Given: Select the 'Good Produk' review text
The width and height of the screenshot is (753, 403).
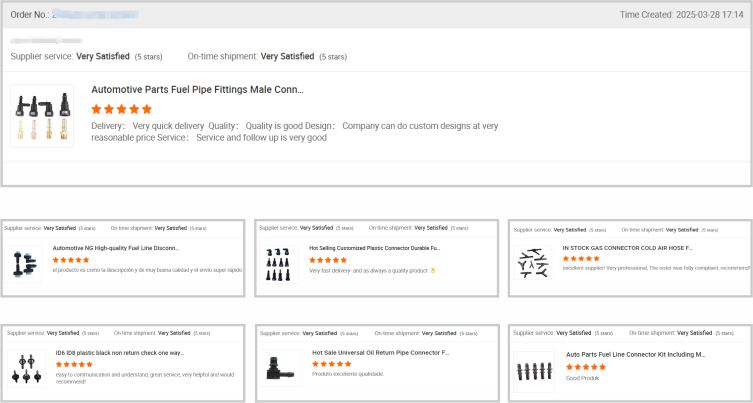Looking at the screenshot, I should (583, 378).
